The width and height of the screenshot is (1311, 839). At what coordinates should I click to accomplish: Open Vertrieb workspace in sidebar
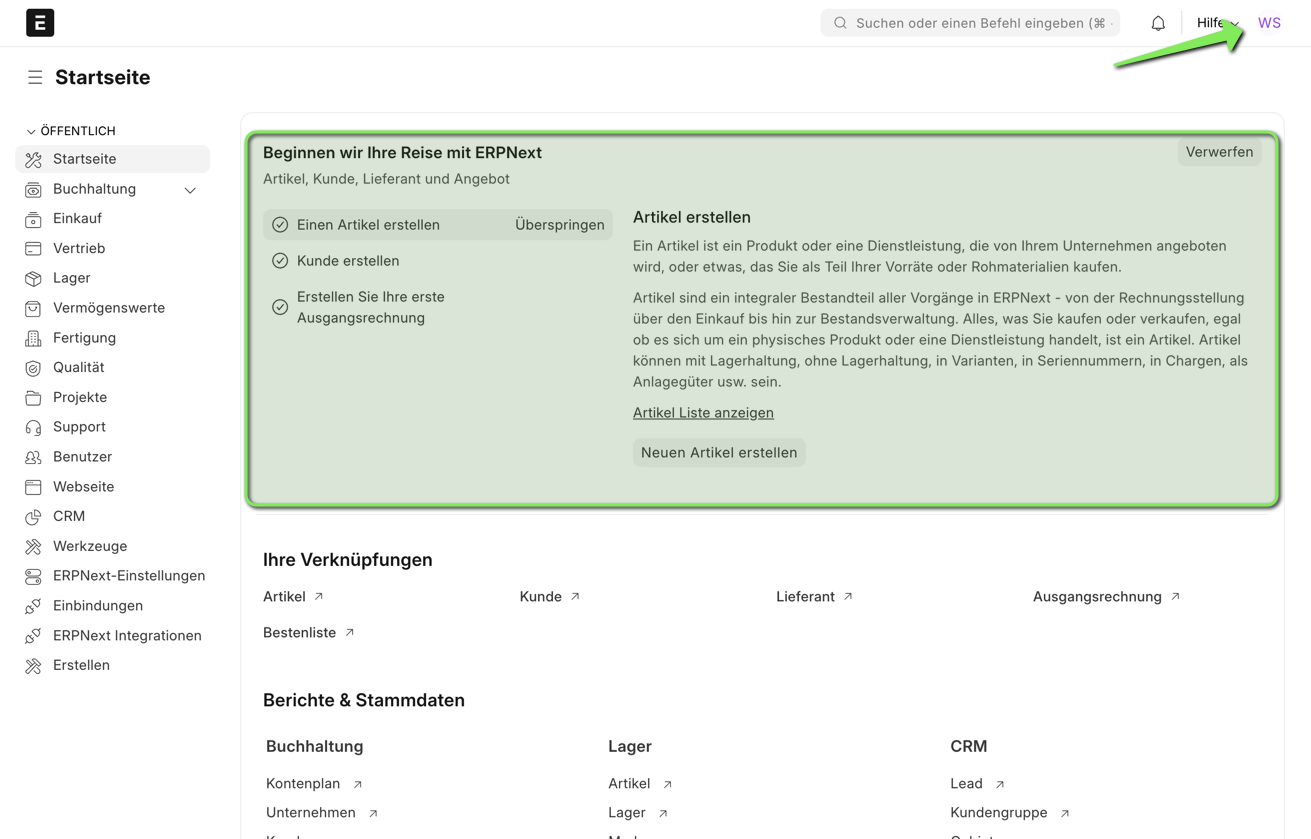coord(79,248)
